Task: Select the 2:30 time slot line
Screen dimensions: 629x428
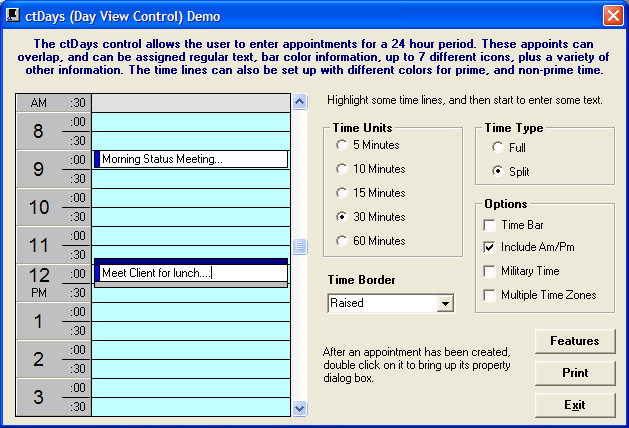Action: (191, 369)
